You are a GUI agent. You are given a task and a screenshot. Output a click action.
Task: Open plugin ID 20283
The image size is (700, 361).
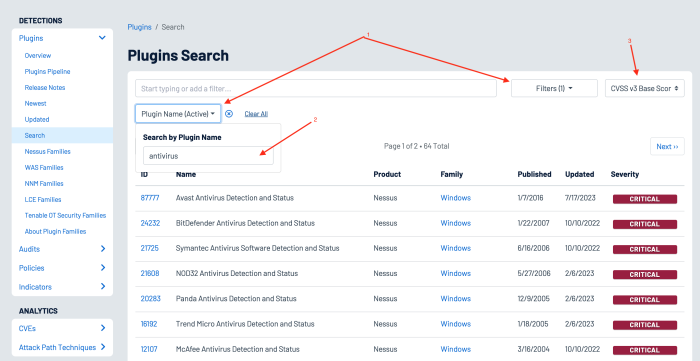150,298
